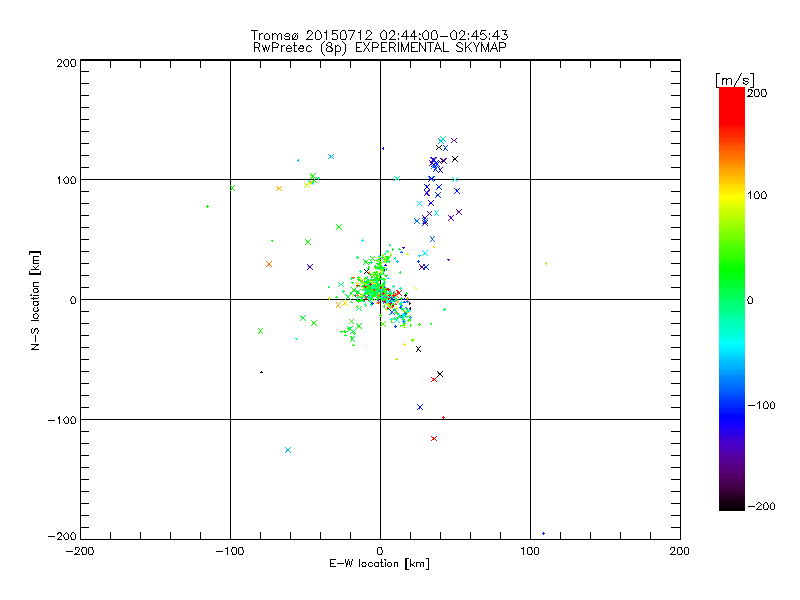Click the -200 label beside the color bar
Screen dimensions: 800x600
[761, 506]
